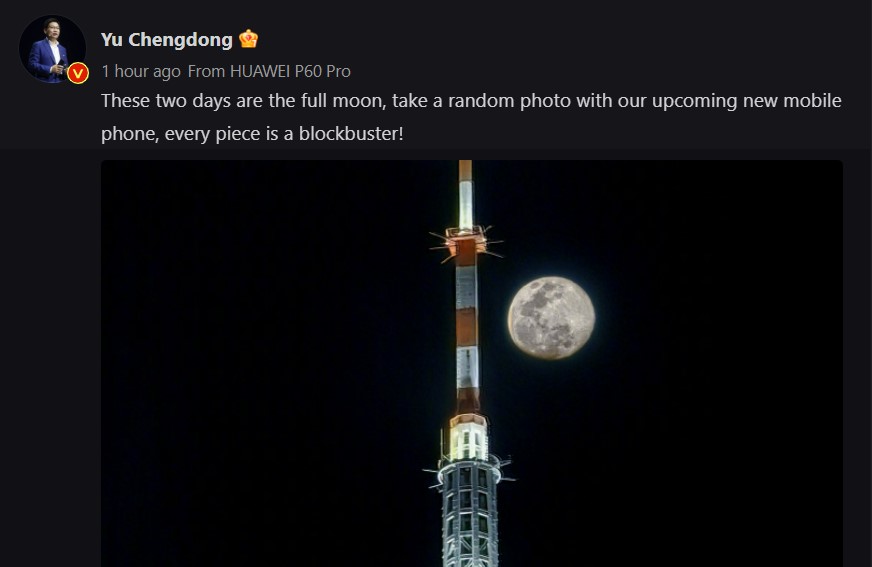Screen dimensions: 872x567
Task: Click the "1 hour ago" timestamp
Action: coord(141,71)
